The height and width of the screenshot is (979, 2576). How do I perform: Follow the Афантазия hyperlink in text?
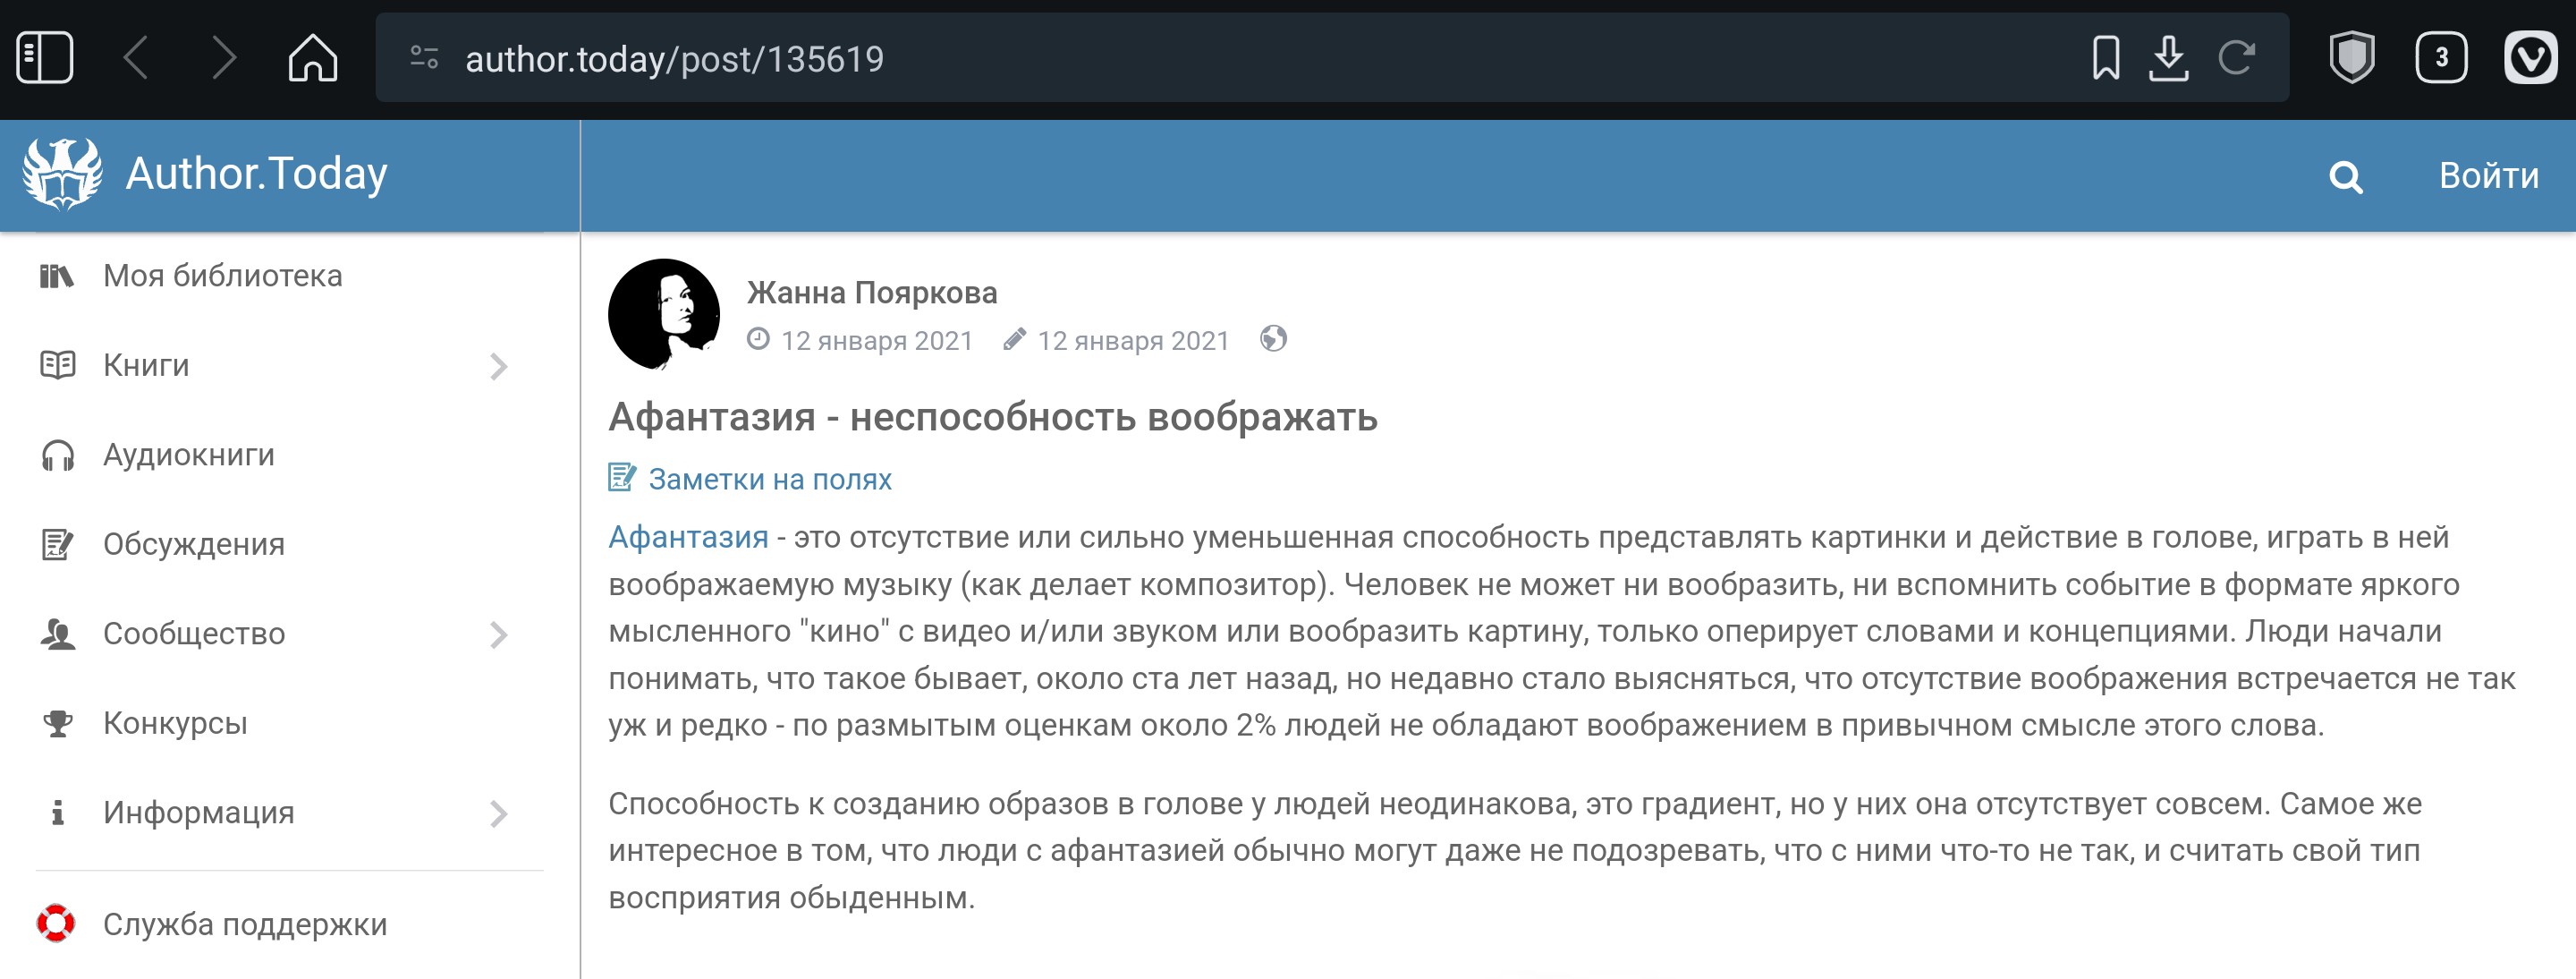point(688,538)
